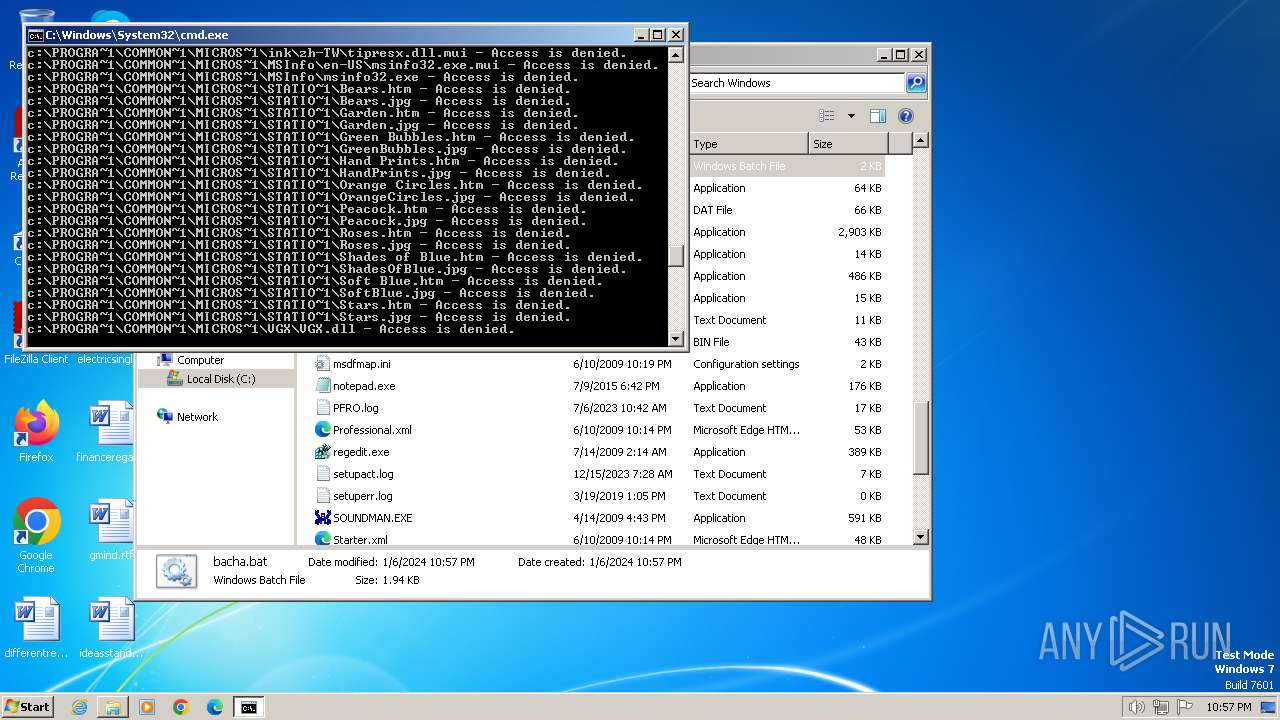Image resolution: width=1280 pixels, height=720 pixels.
Task: Open the views dropdown arrow in Explorer
Action: tap(851, 116)
